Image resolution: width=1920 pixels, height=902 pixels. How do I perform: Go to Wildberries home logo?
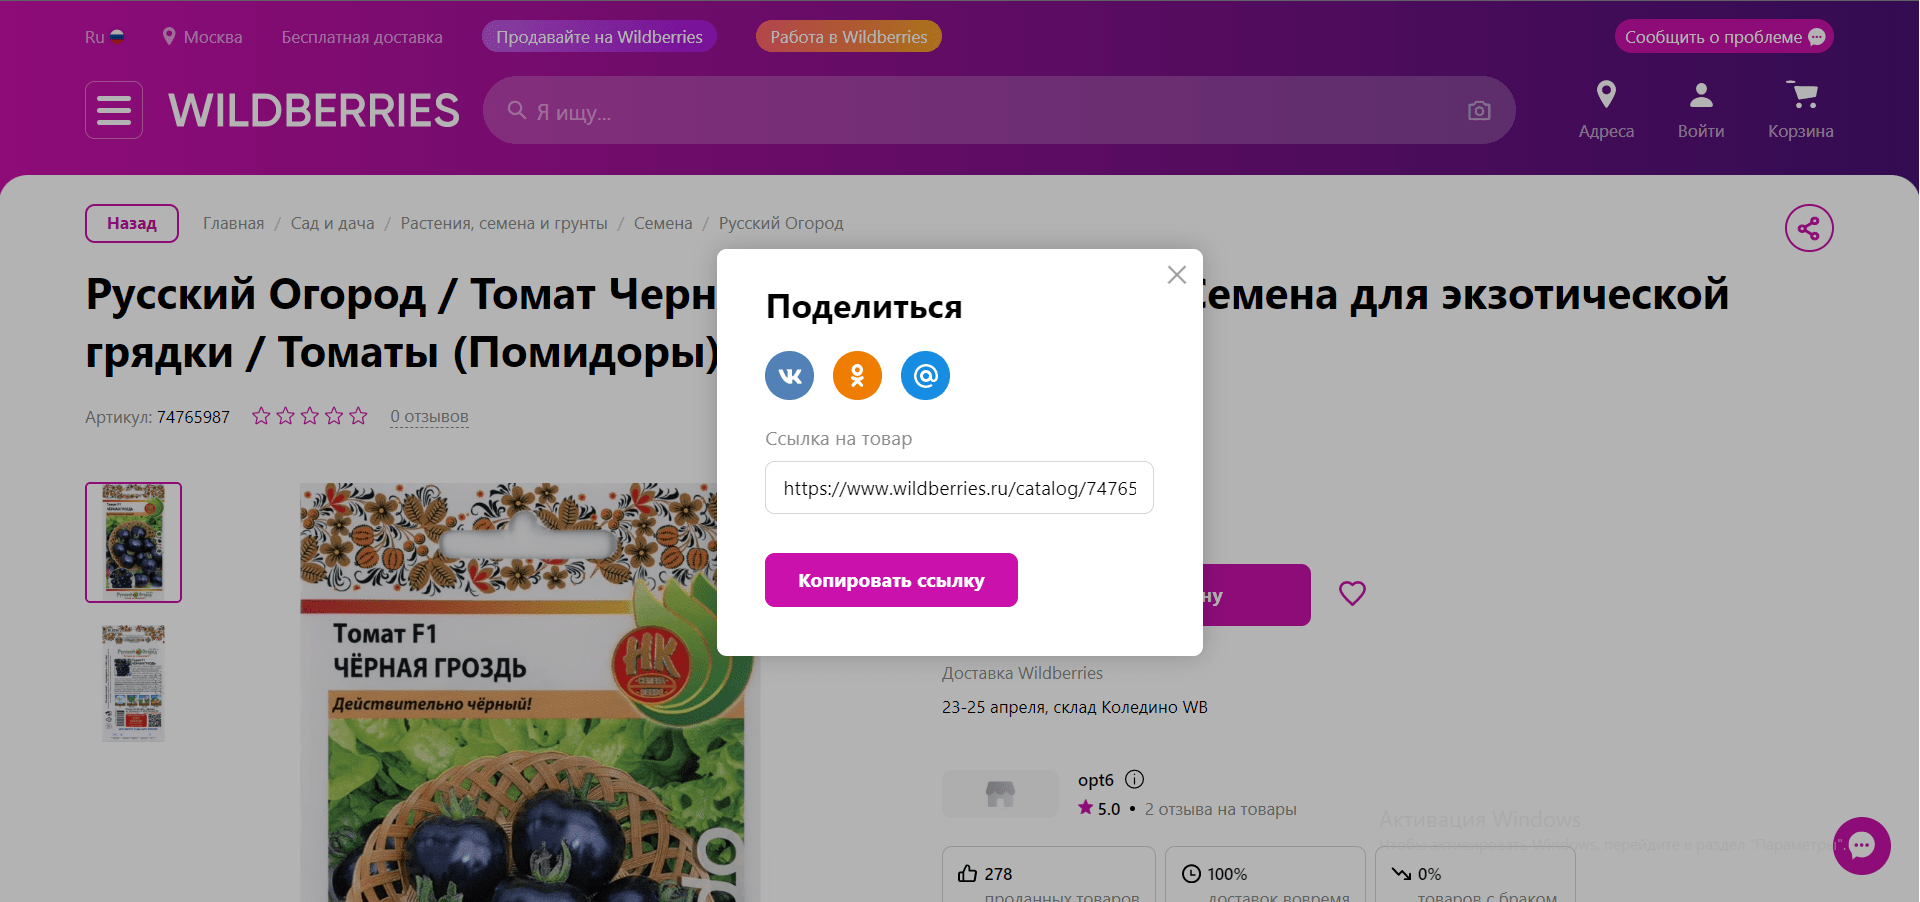pyautogui.click(x=314, y=110)
